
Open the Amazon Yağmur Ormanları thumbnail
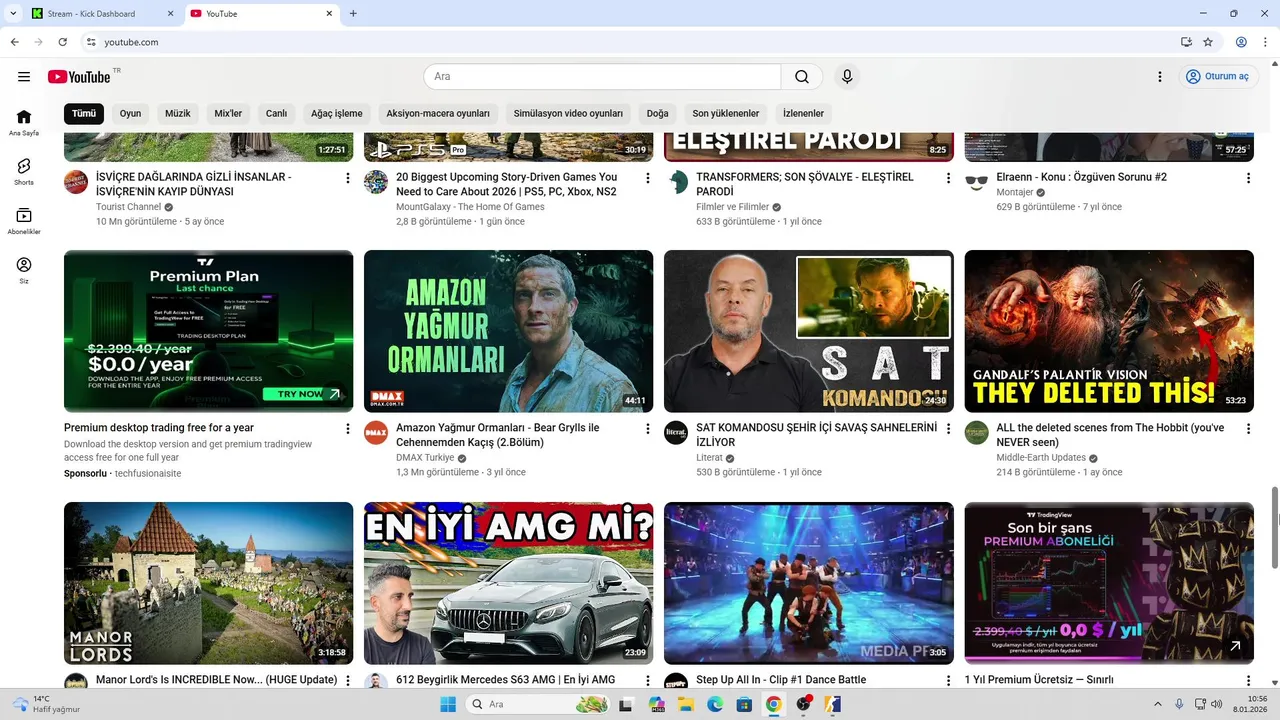pyautogui.click(x=508, y=331)
